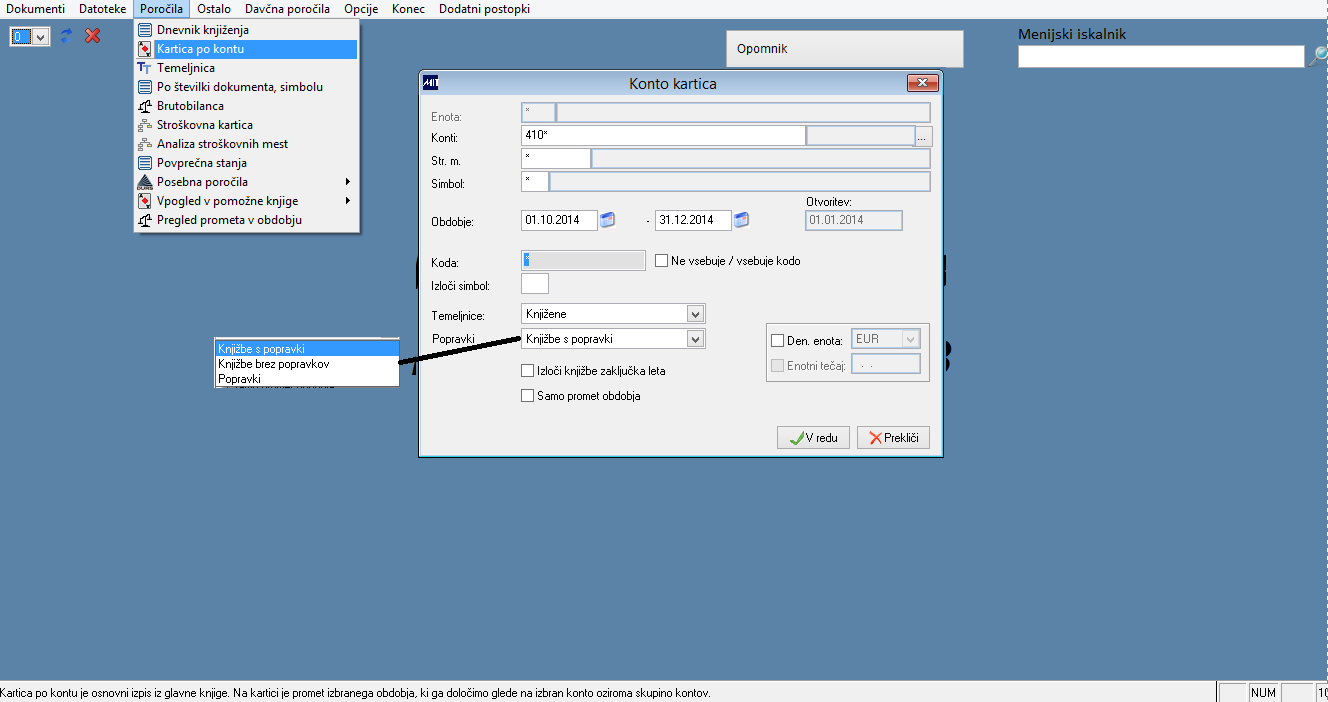Choose Knjižbe brez popravkov option

click(307, 364)
